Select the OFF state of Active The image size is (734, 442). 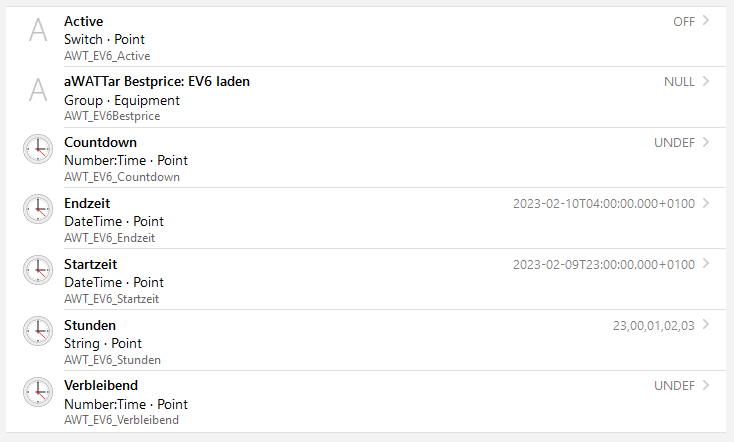684,22
